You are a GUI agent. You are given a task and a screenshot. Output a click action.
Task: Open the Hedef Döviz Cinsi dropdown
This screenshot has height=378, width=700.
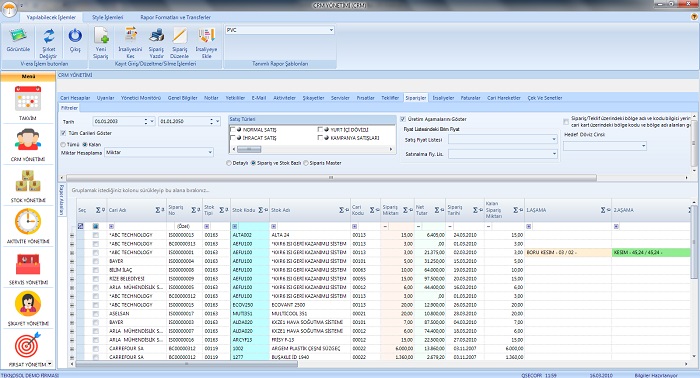[643, 146]
